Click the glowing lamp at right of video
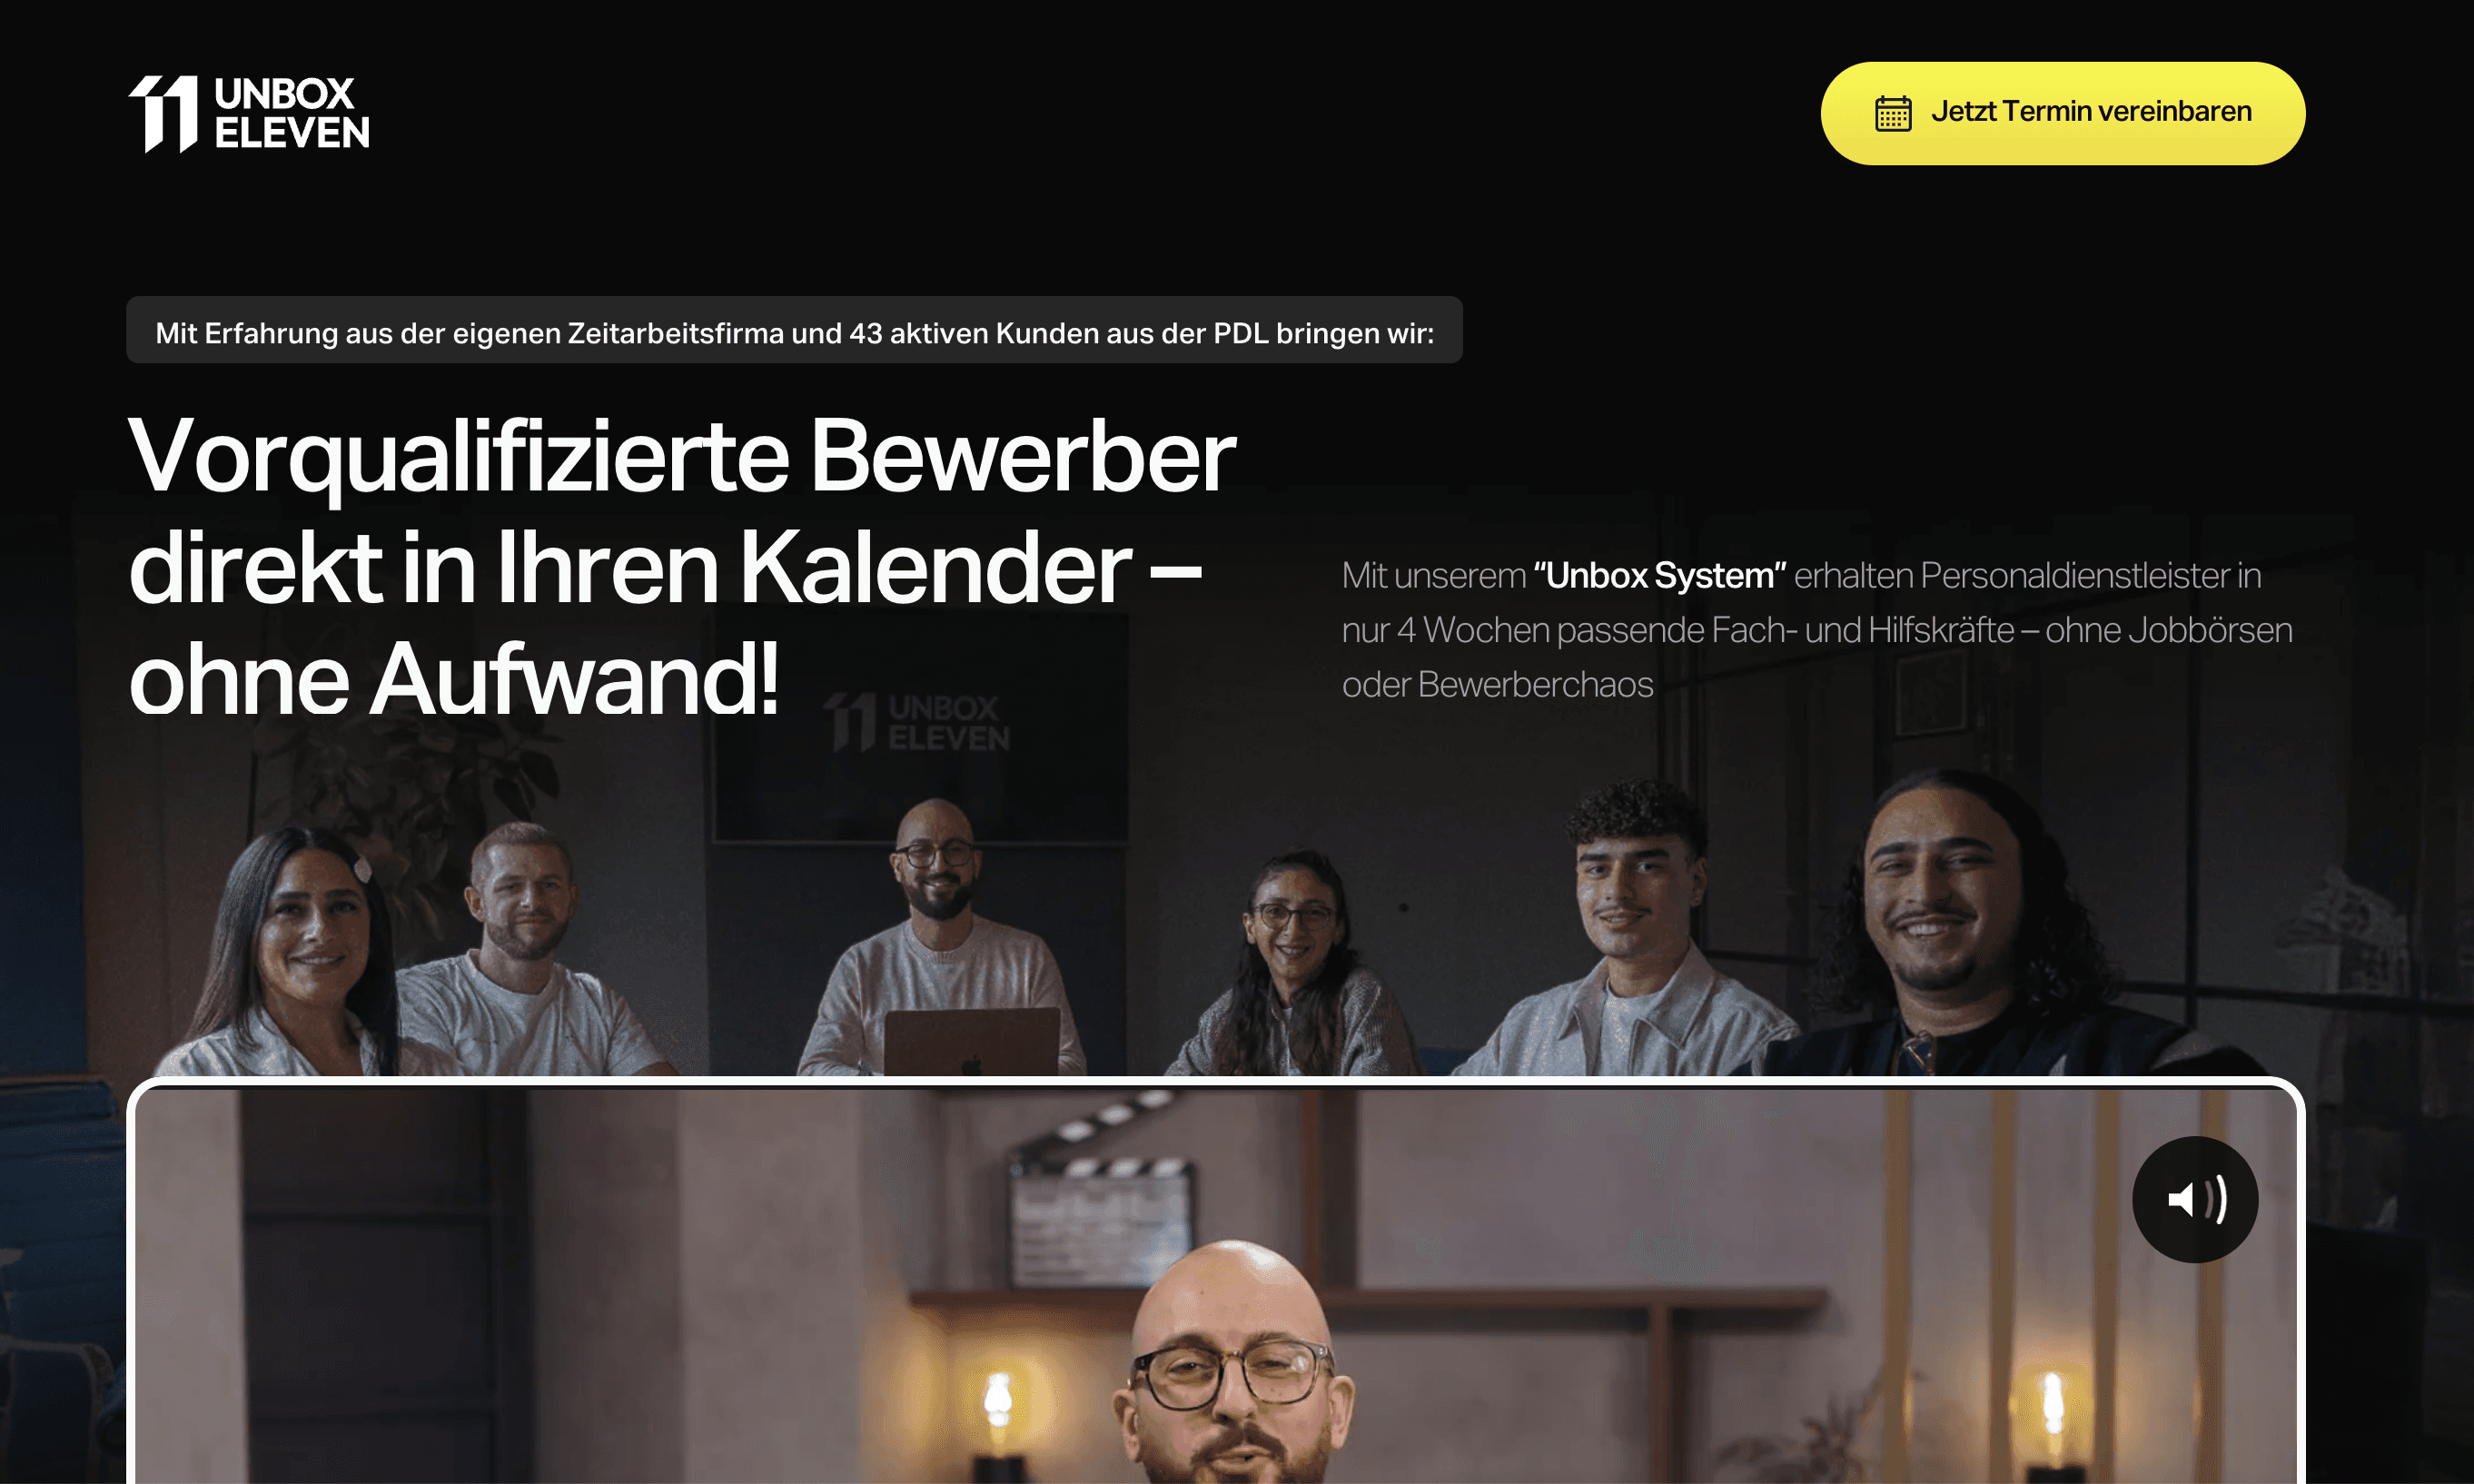 point(2052,1405)
